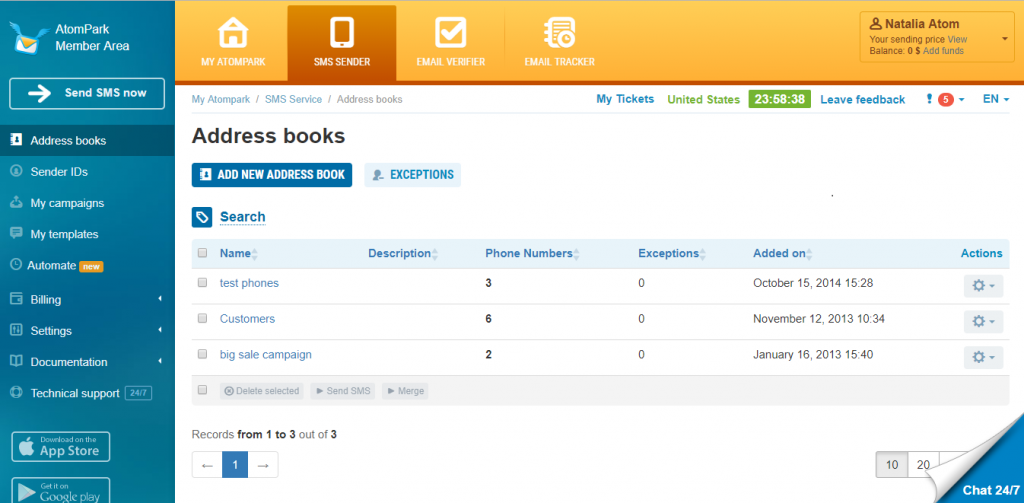Expand the Settings submenu arrow

(x=160, y=331)
